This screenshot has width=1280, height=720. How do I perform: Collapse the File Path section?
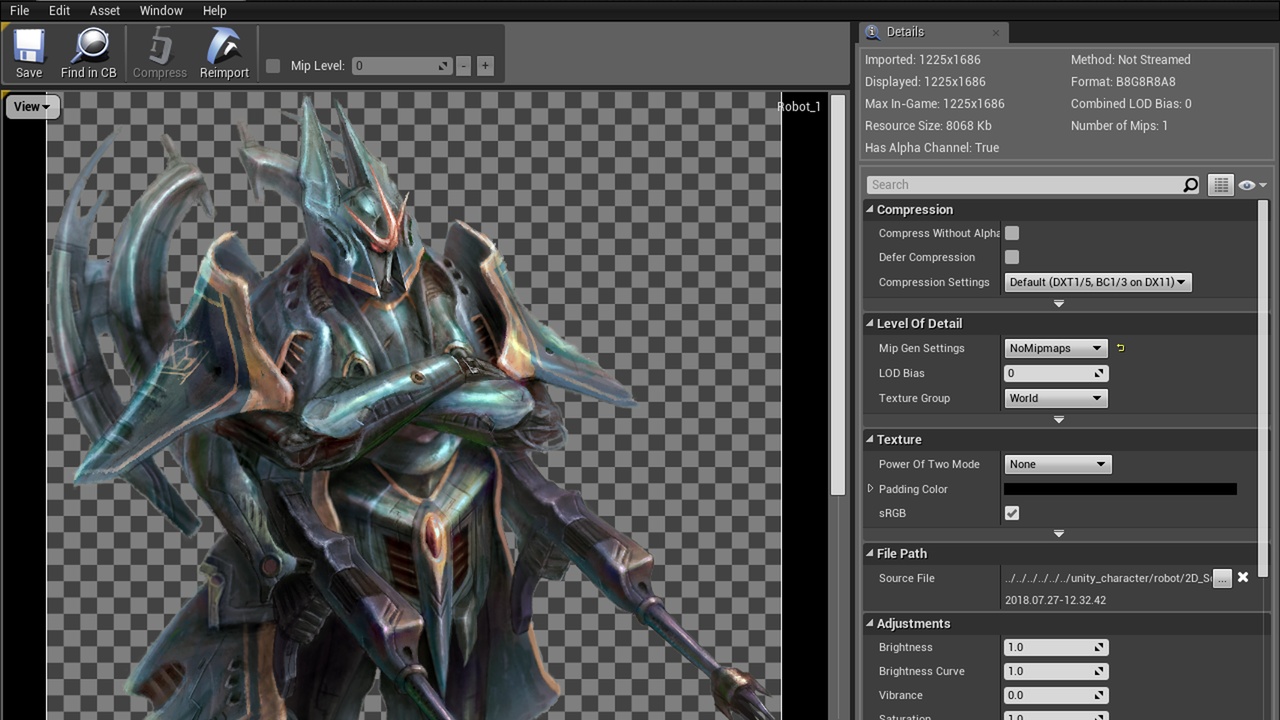tap(870, 554)
